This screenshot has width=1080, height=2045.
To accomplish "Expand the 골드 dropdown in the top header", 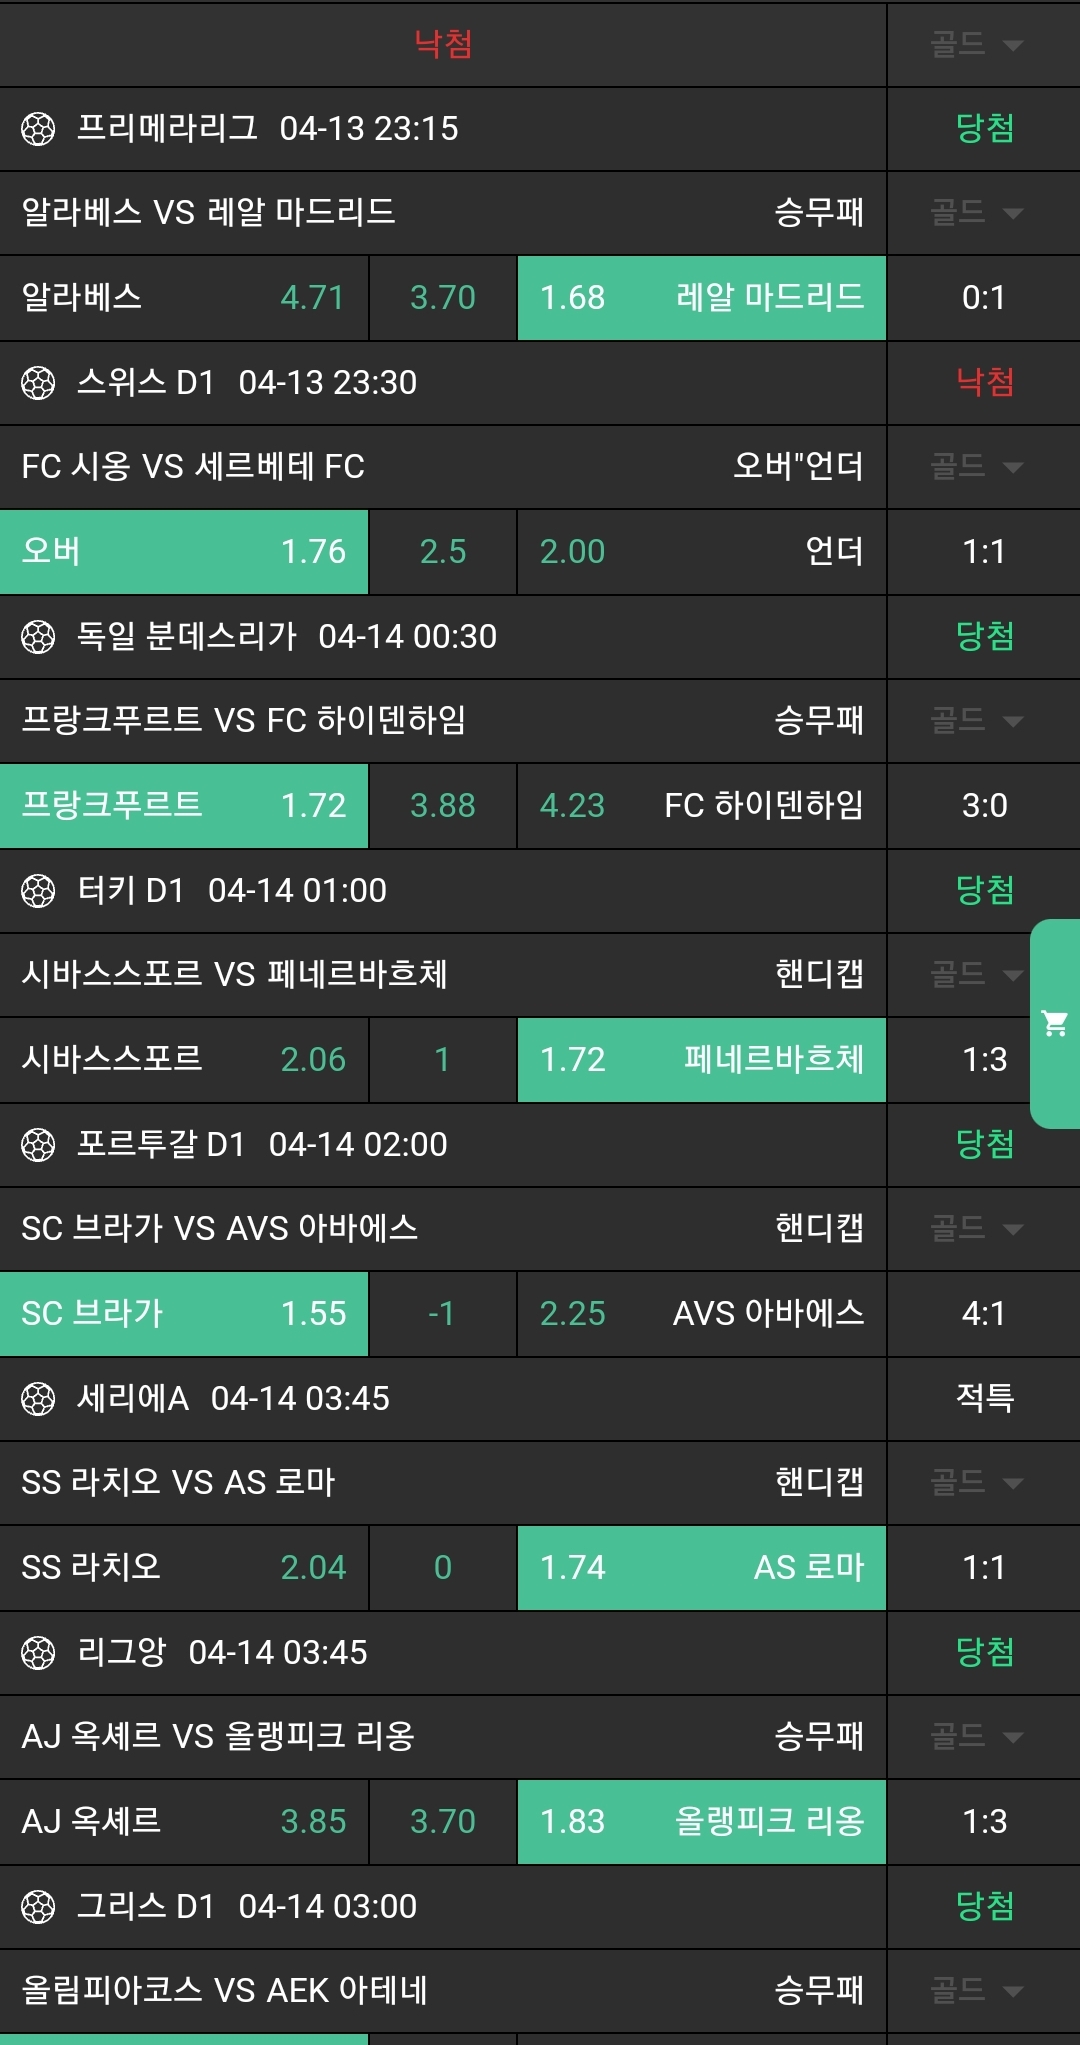I will (977, 45).
